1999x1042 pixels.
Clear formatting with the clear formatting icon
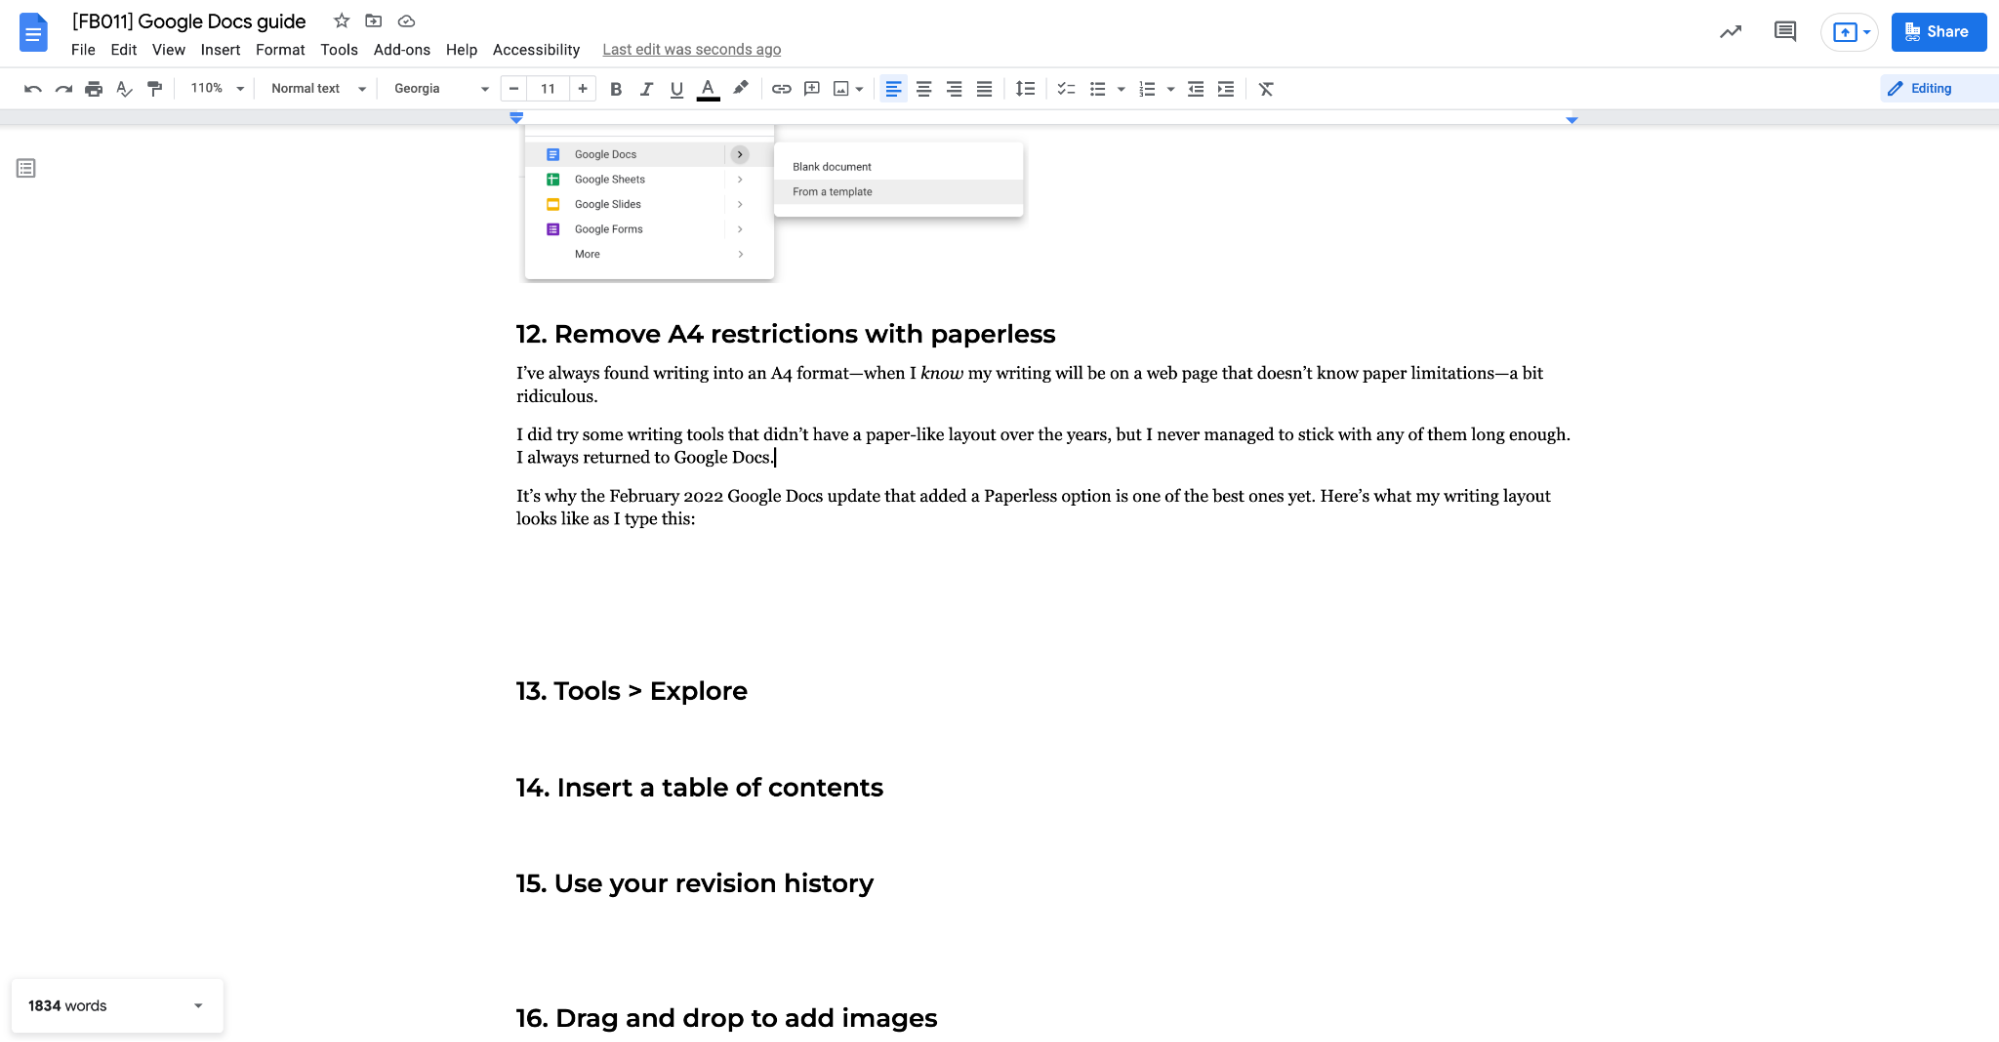[x=1265, y=88]
